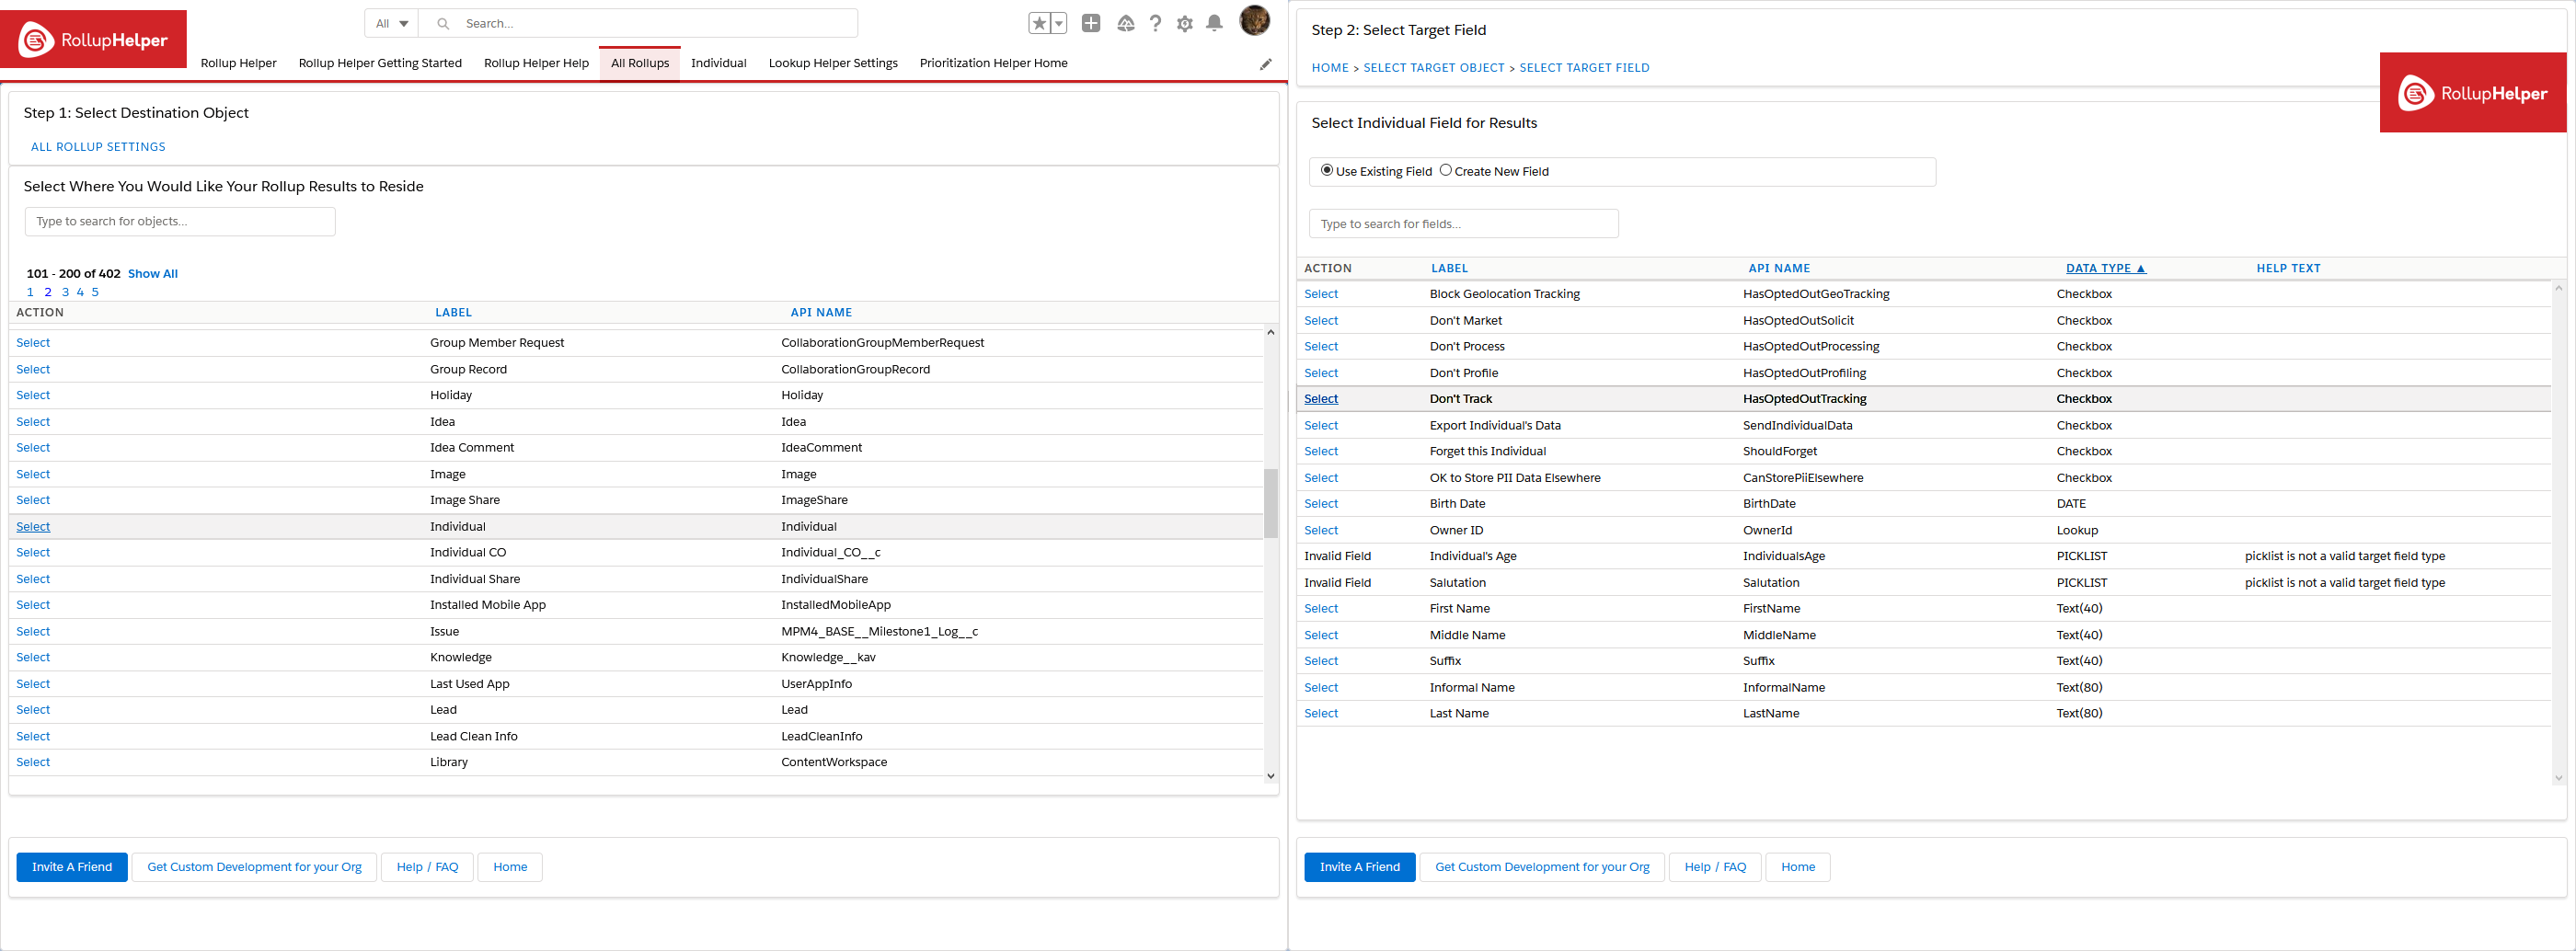
Task: Click the right Home button
Action: [1798, 867]
